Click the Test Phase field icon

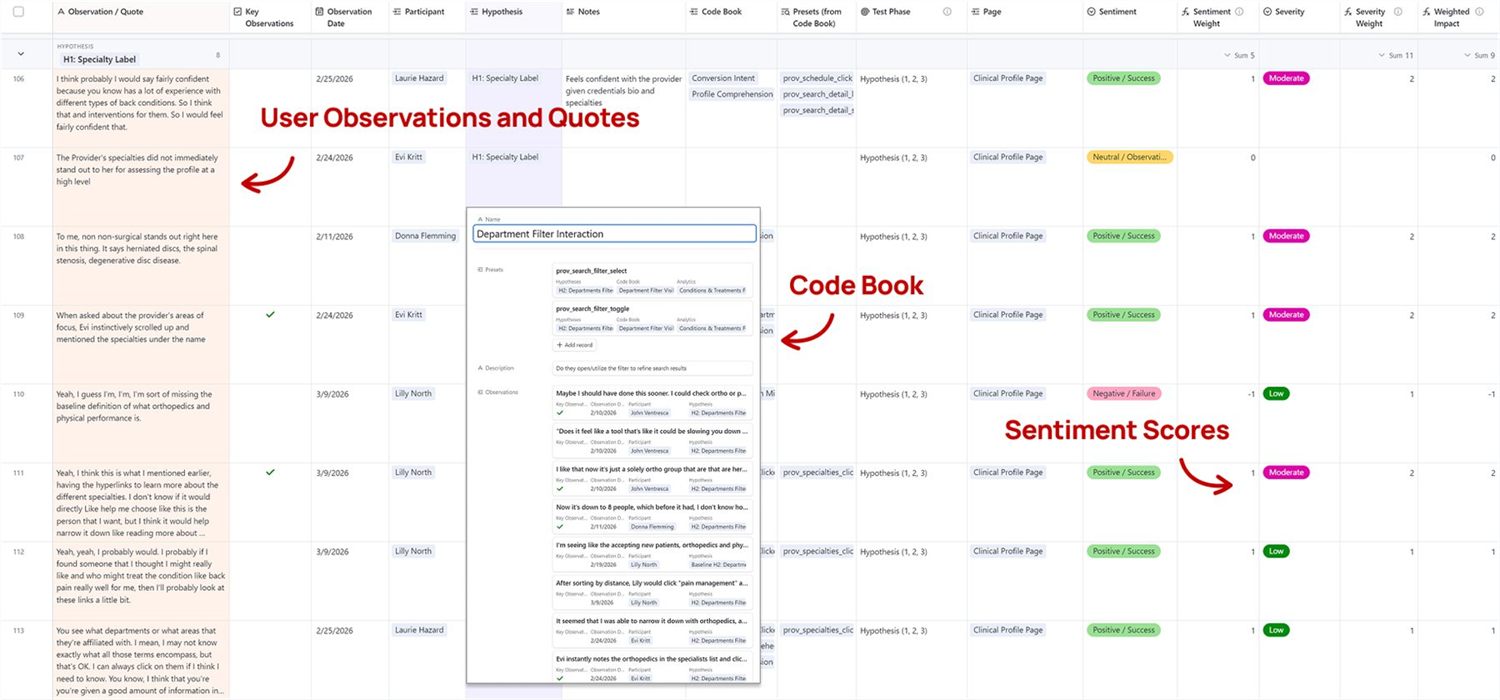[x=864, y=12]
